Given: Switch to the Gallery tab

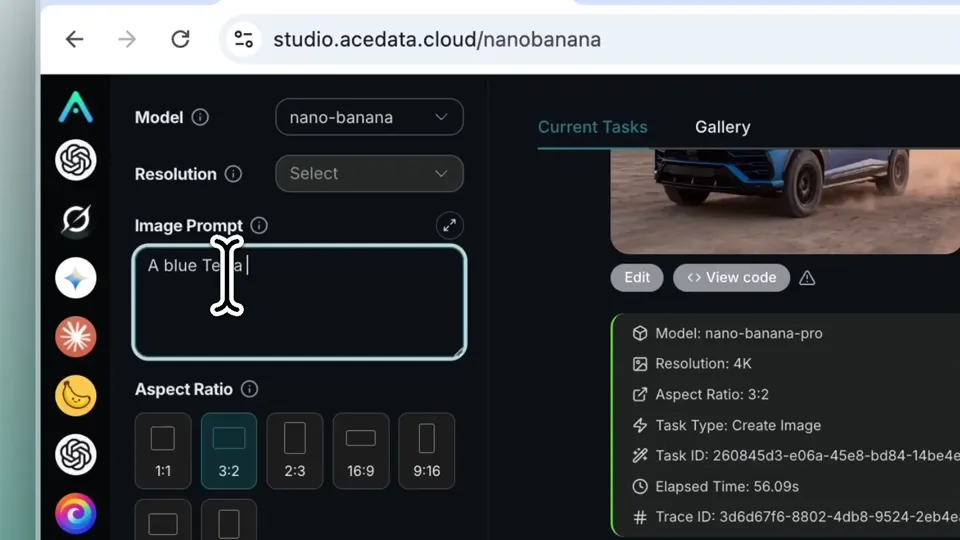Looking at the screenshot, I should (722, 127).
